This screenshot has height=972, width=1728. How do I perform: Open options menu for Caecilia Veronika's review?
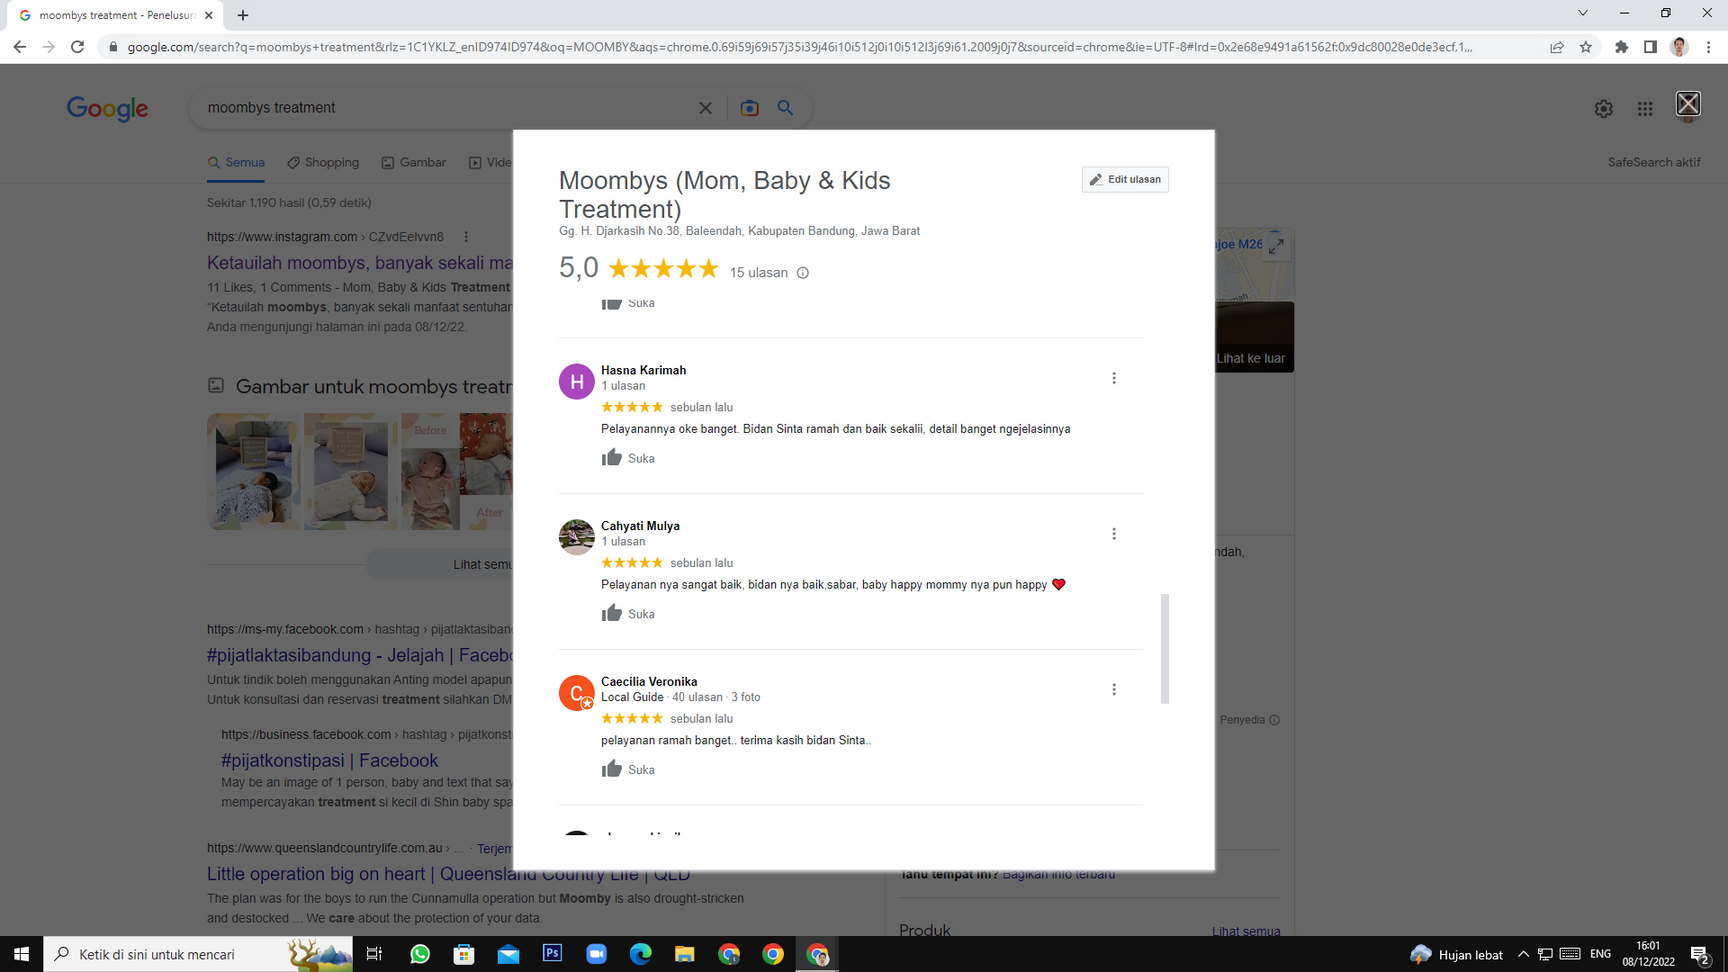click(x=1114, y=690)
